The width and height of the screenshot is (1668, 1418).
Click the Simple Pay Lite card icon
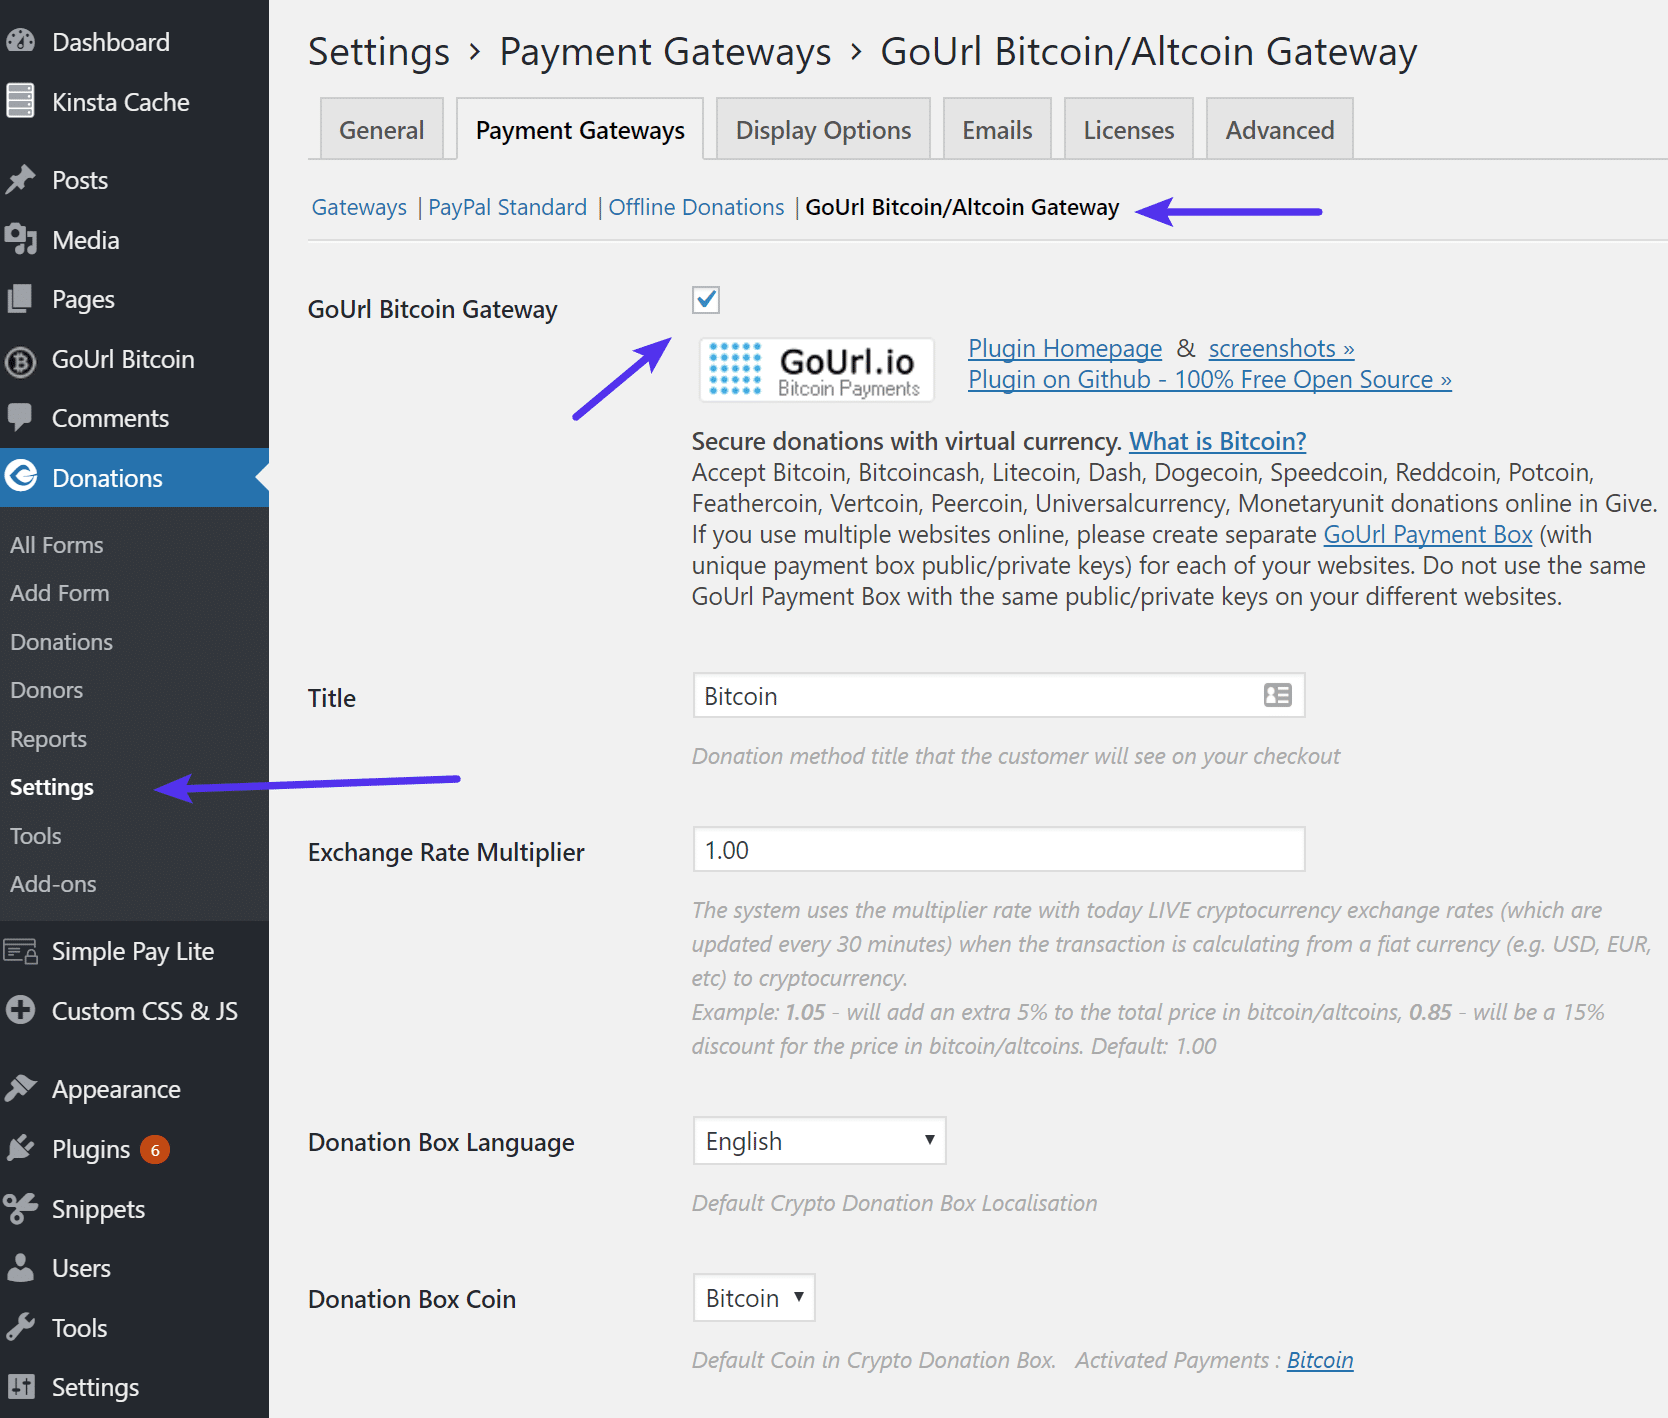pos(20,951)
